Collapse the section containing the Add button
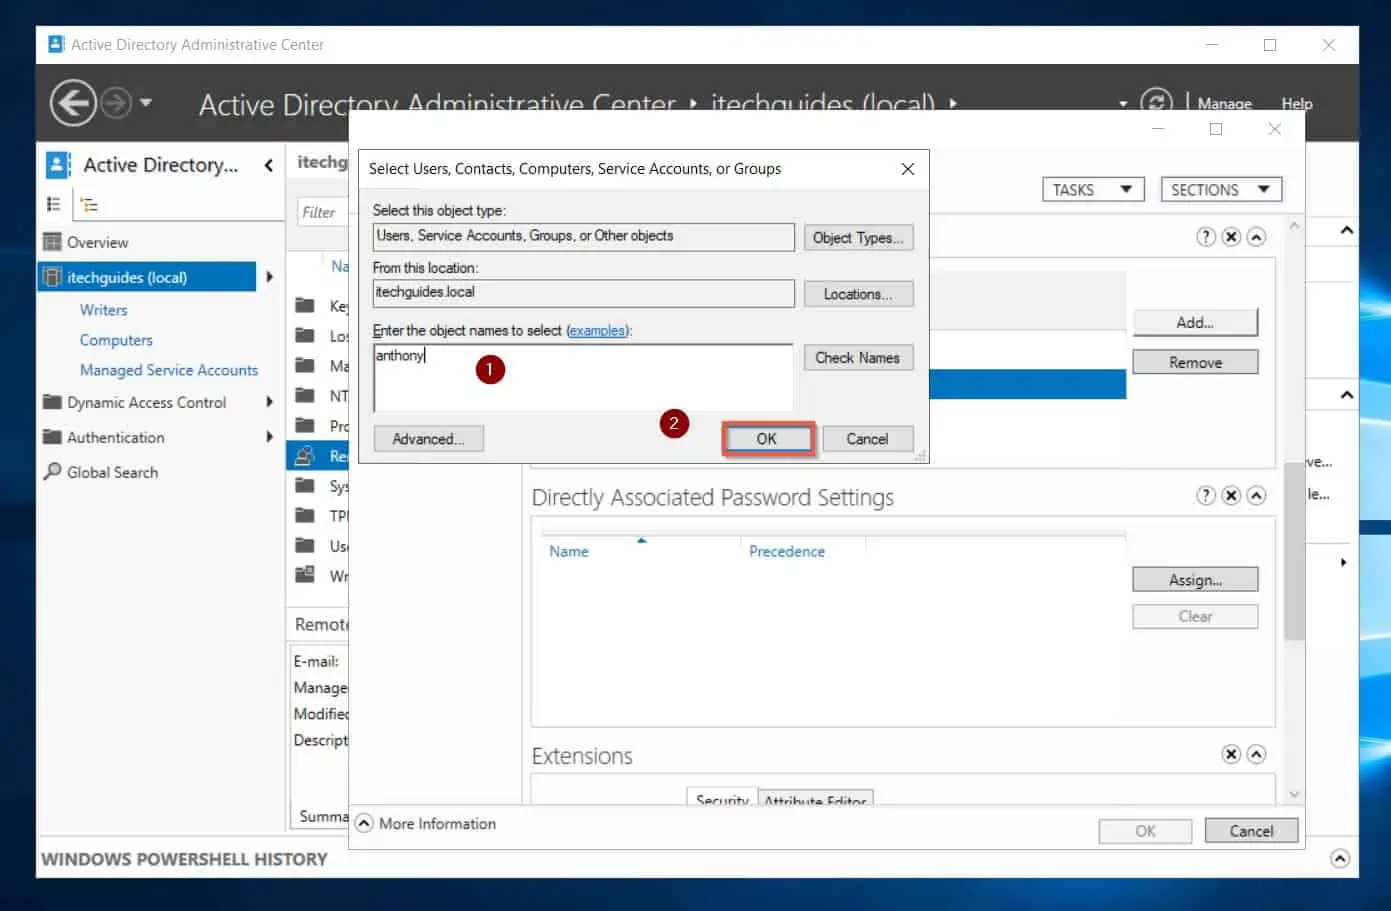 tap(1257, 237)
